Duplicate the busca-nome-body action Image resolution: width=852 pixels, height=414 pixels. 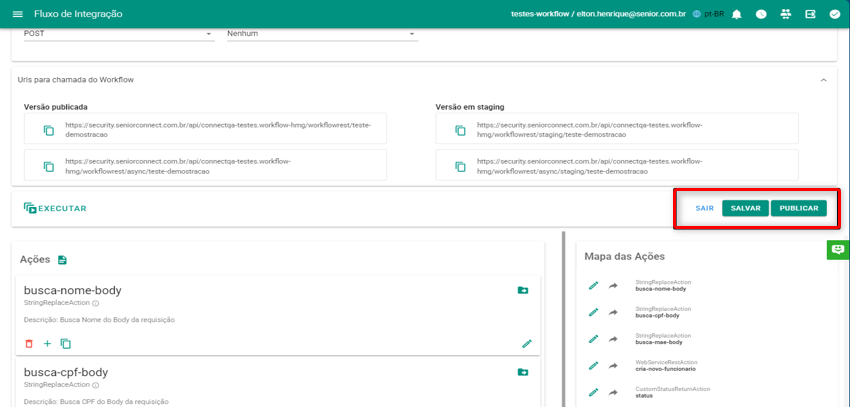click(x=66, y=343)
